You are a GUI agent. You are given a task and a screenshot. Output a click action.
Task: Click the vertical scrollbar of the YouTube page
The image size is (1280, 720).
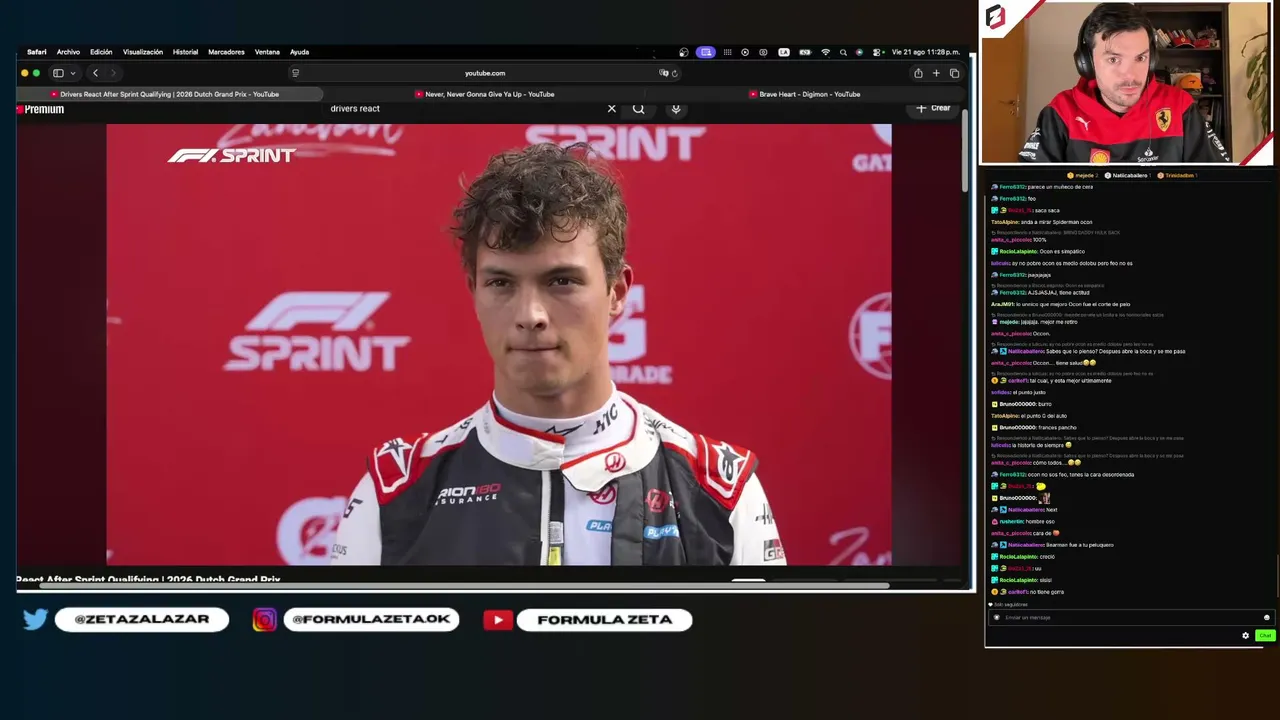[965, 150]
